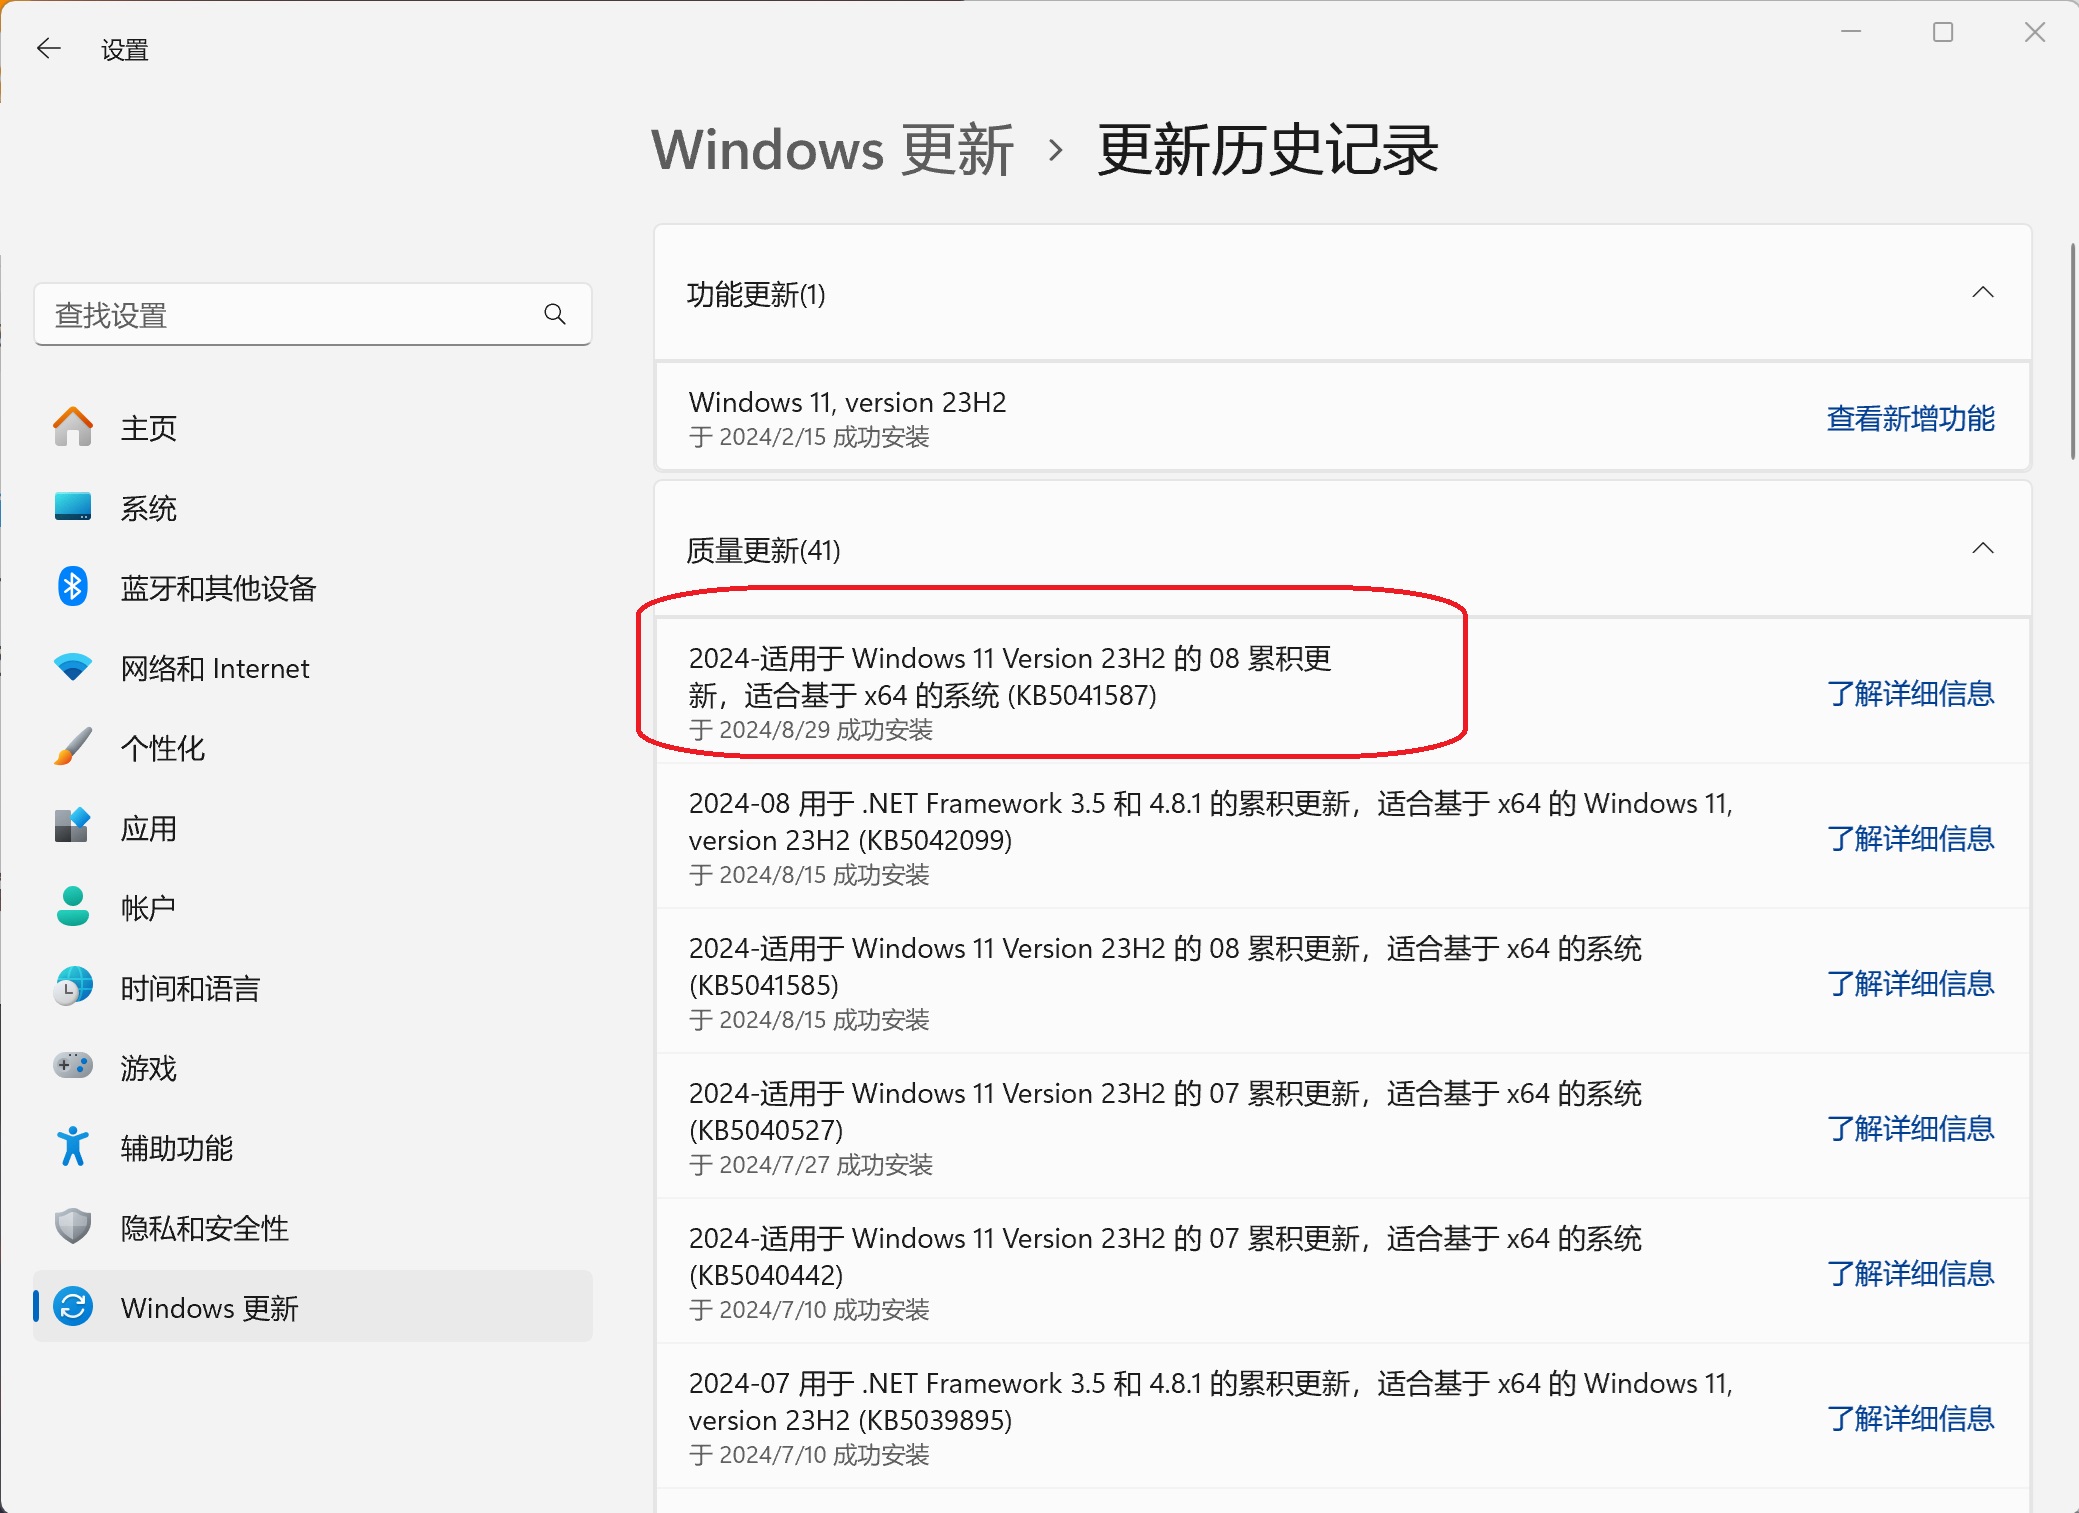Click 查看新增功能 link
Screen dimensions: 2079x1513
click(1910, 418)
